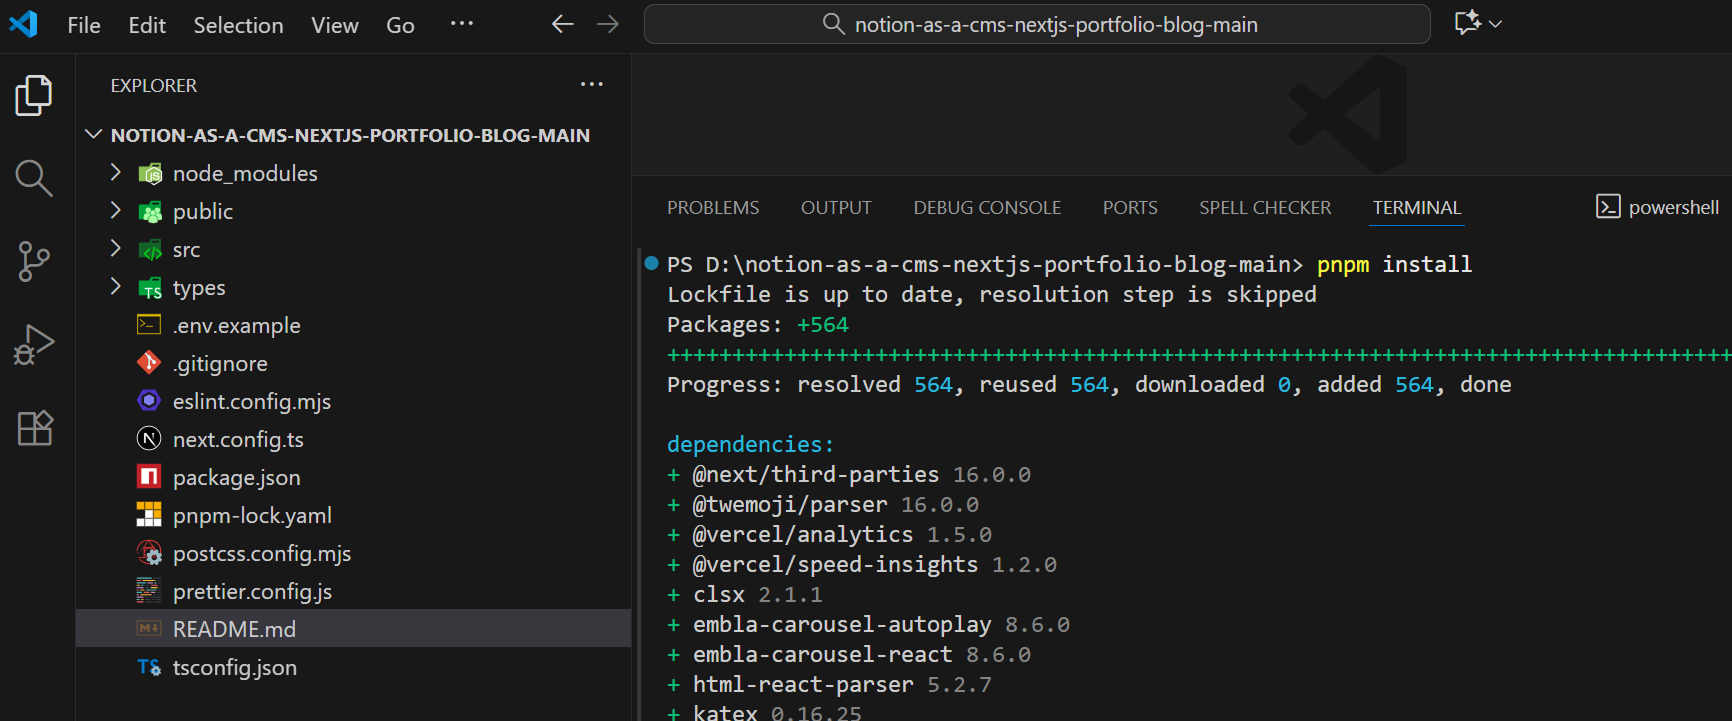Open Run and Debug view
The width and height of the screenshot is (1732, 721).
pyautogui.click(x=34, y=345)
